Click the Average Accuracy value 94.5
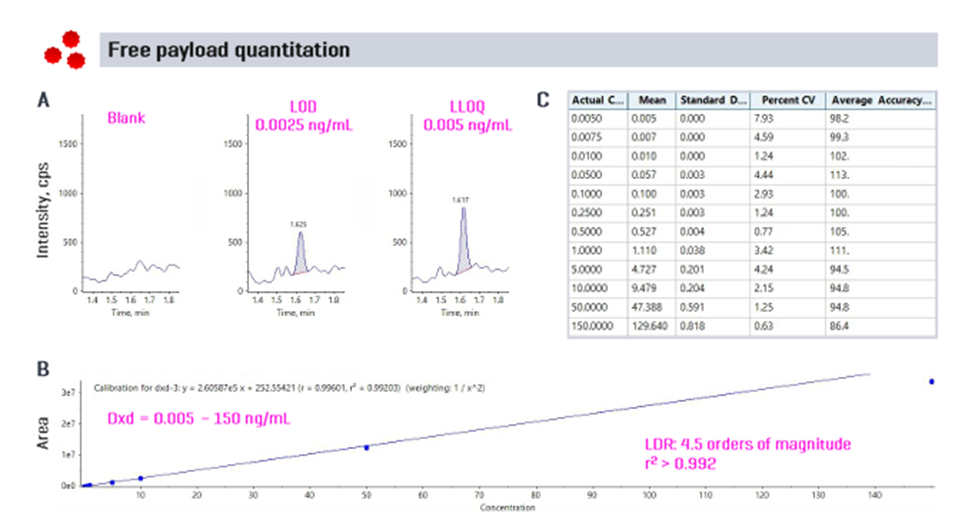 point(839,269)
